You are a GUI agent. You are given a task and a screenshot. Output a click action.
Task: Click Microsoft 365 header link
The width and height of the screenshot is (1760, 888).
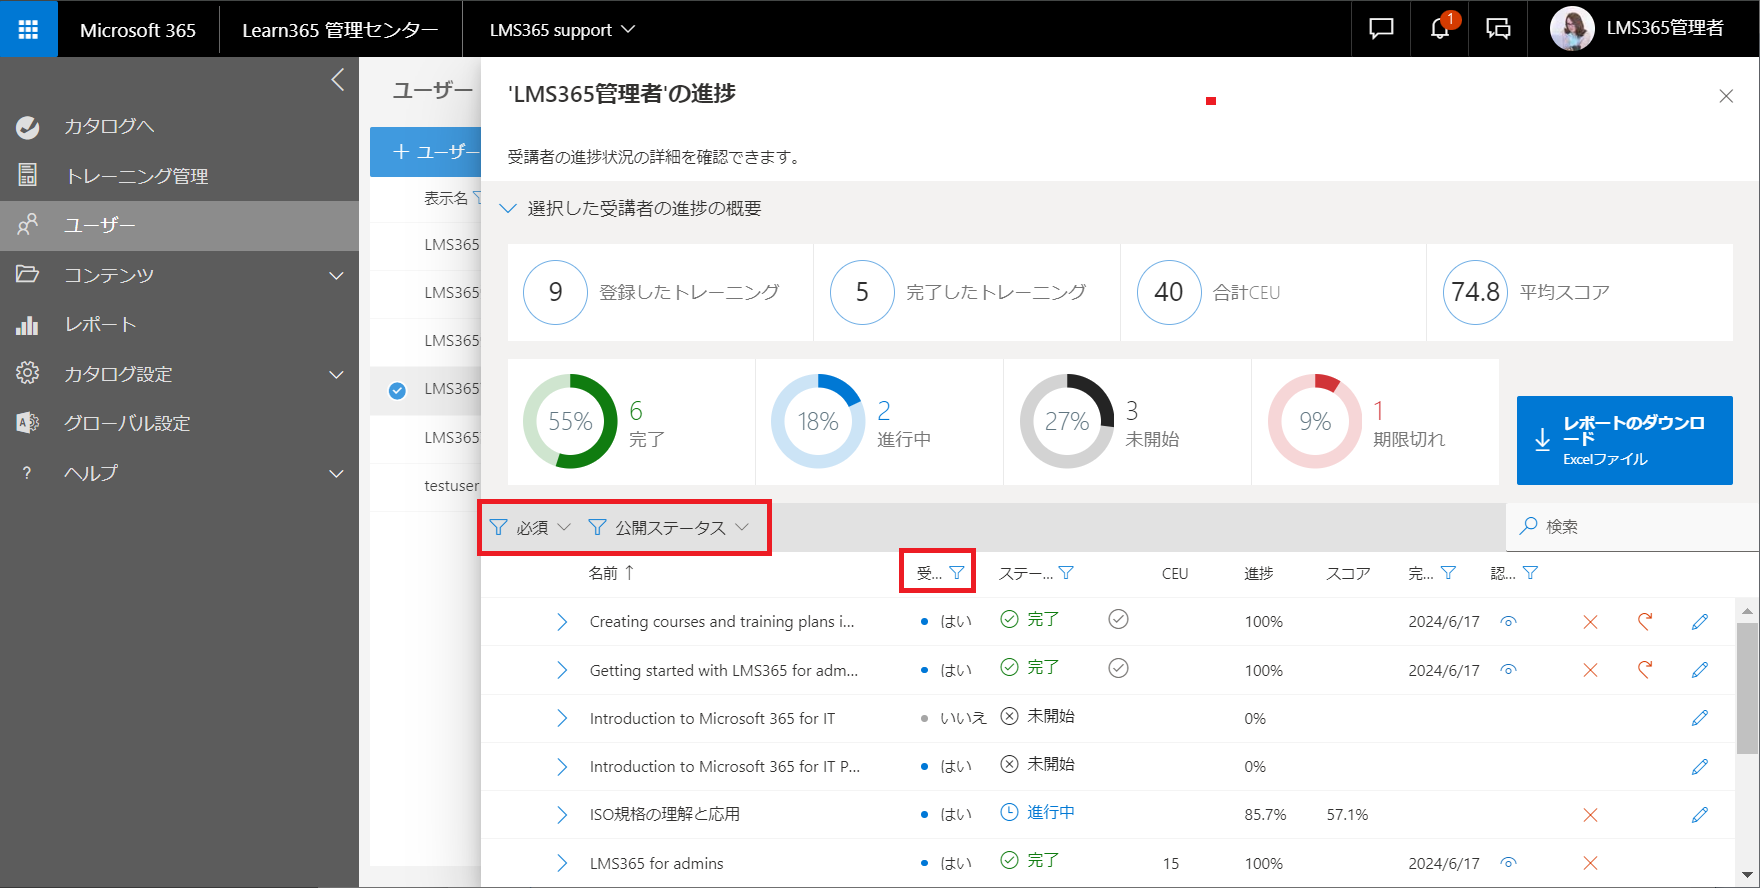(x=138, y=30)
